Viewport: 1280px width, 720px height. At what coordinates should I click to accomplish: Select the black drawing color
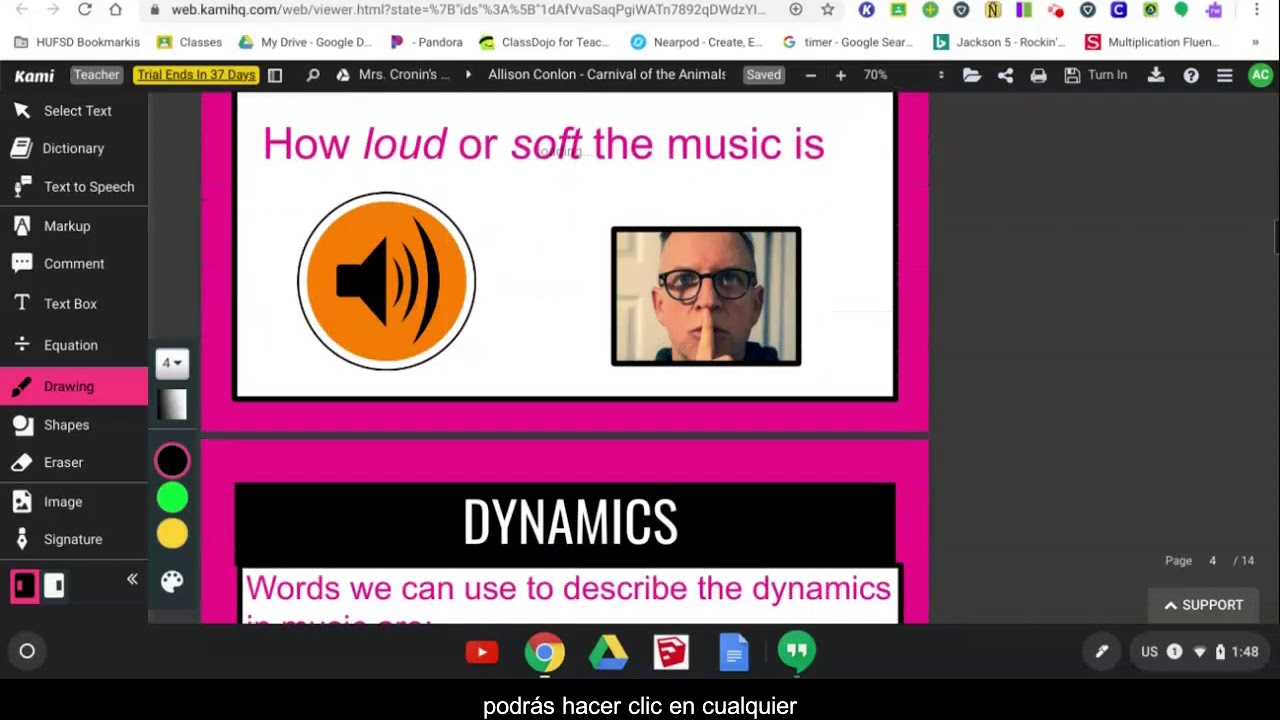pyautogui.click(x=172, y=461)
